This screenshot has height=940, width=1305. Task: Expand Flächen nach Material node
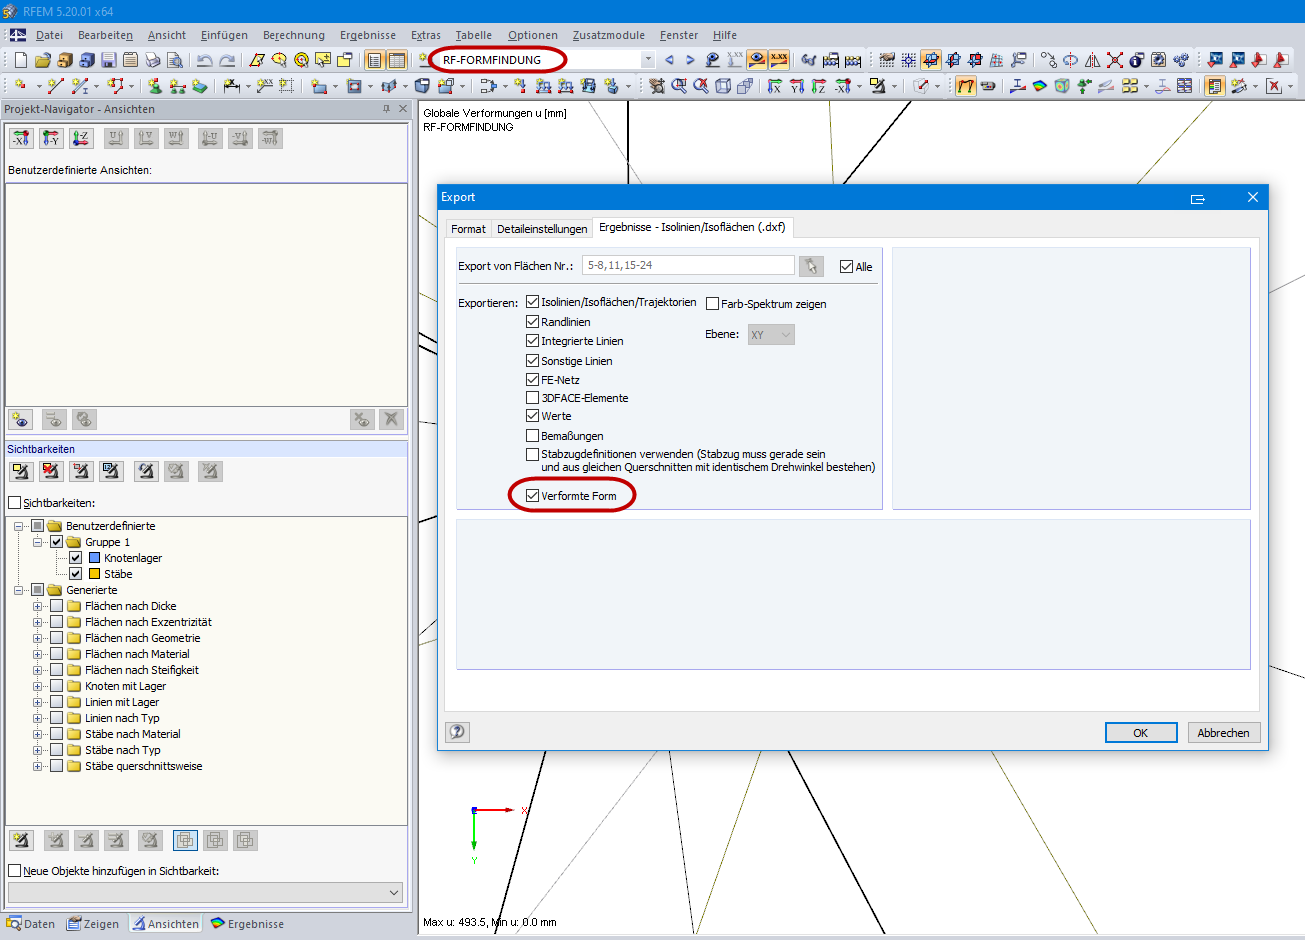click(38, 654)
